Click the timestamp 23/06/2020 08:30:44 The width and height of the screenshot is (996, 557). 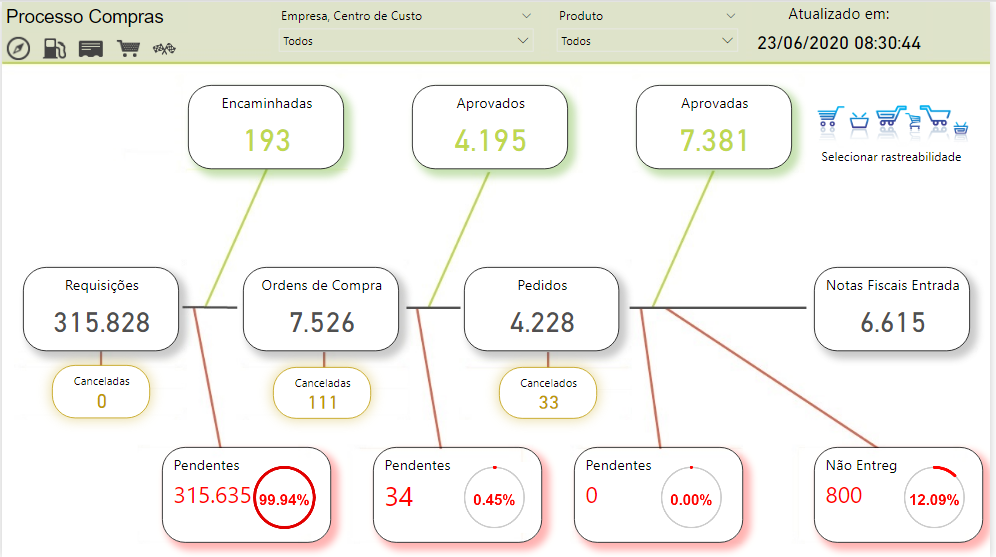tap(839, 43)
